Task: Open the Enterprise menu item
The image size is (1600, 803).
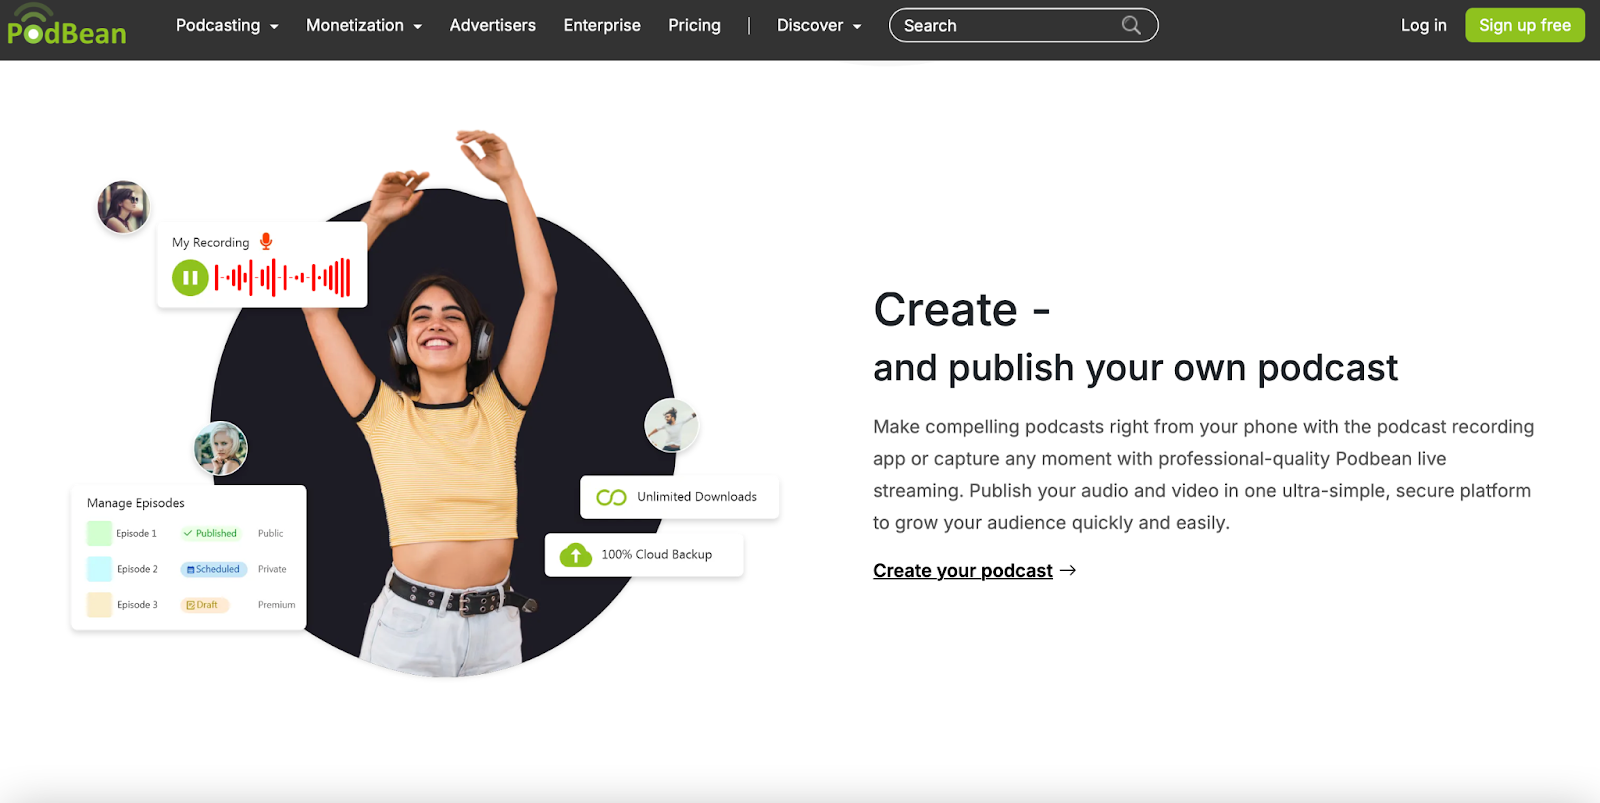Action: 602,25
